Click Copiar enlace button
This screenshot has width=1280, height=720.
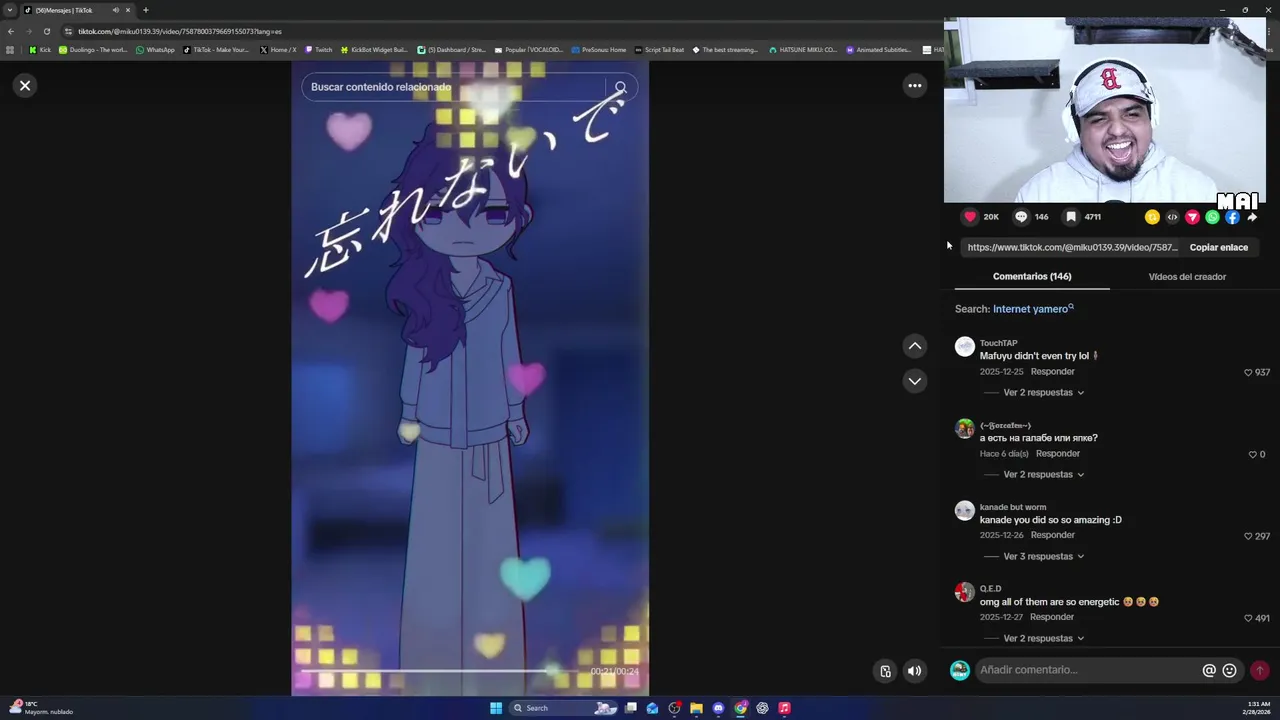pos(1218,247)
